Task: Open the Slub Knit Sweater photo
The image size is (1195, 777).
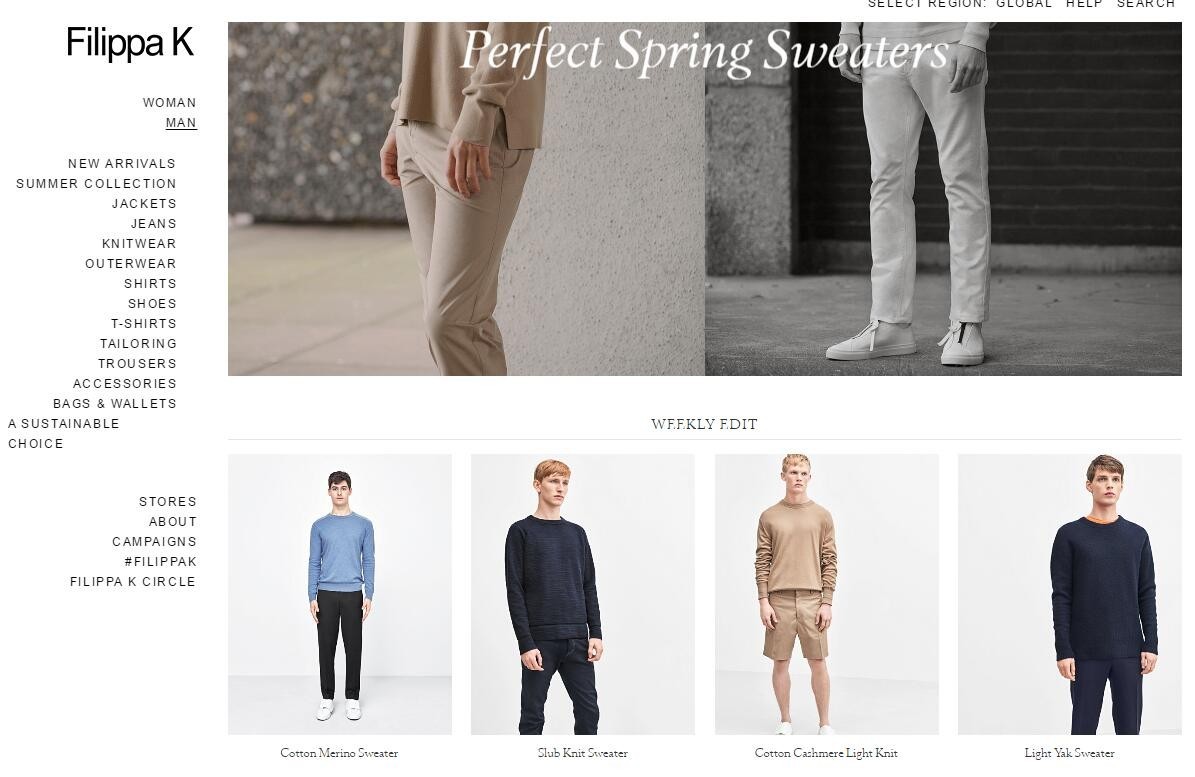Action: click(x=583, y=594)
